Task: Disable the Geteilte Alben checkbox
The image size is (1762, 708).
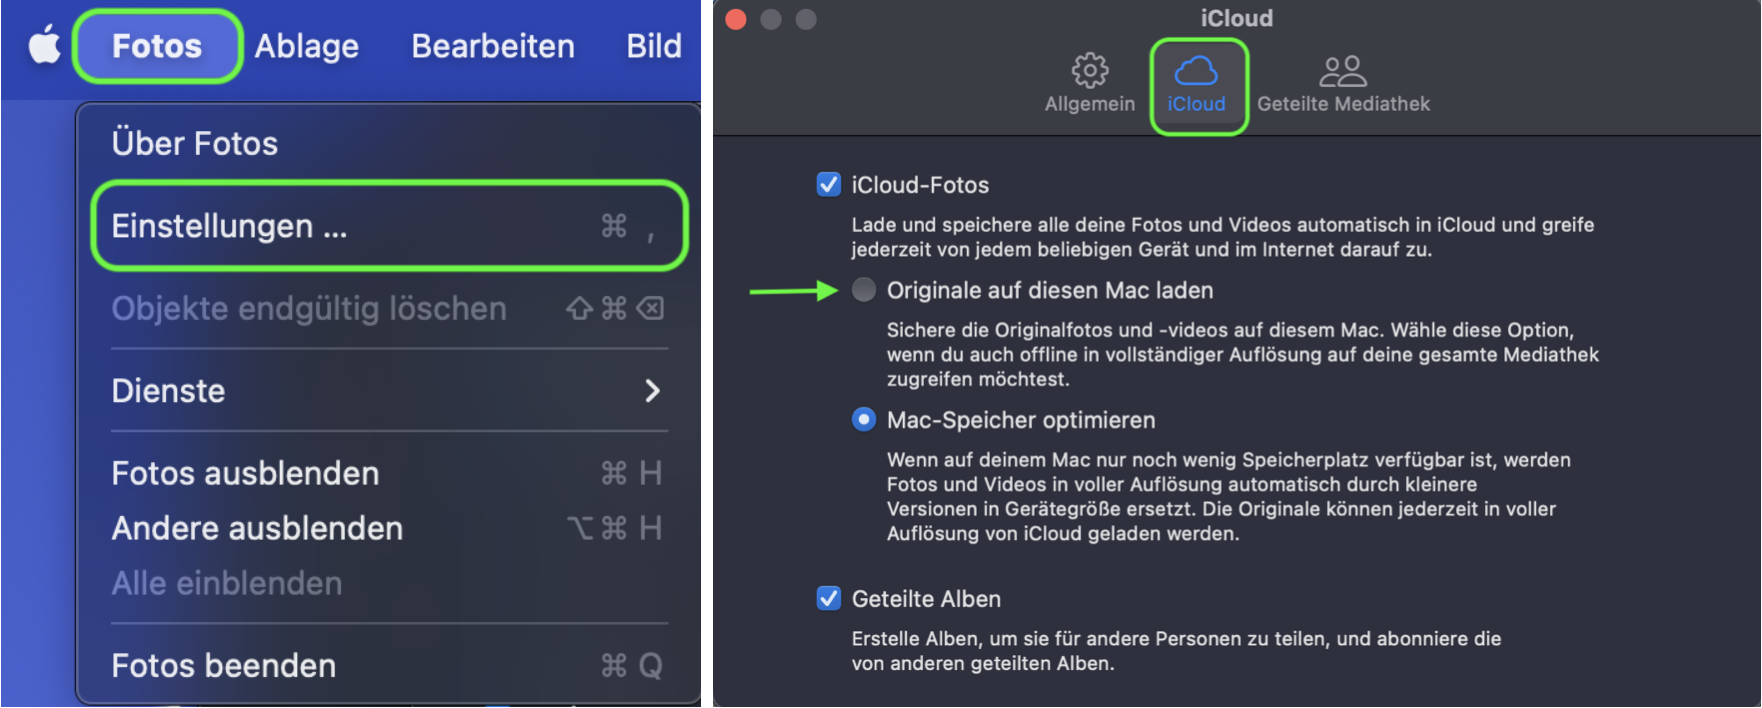Action: click(828, 599)
